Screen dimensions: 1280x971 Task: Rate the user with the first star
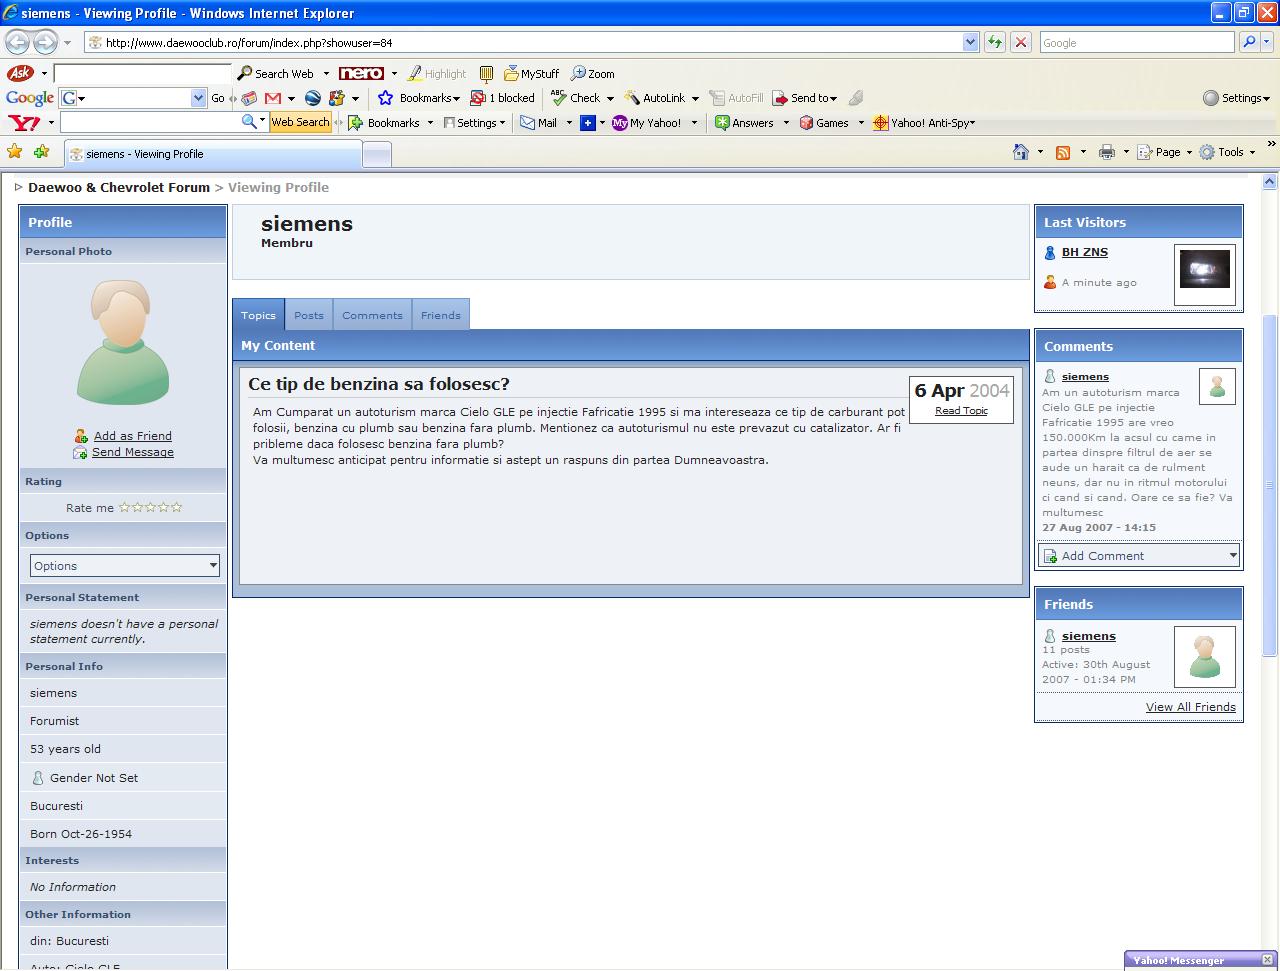pyautogui.click(x=125, y=507)
